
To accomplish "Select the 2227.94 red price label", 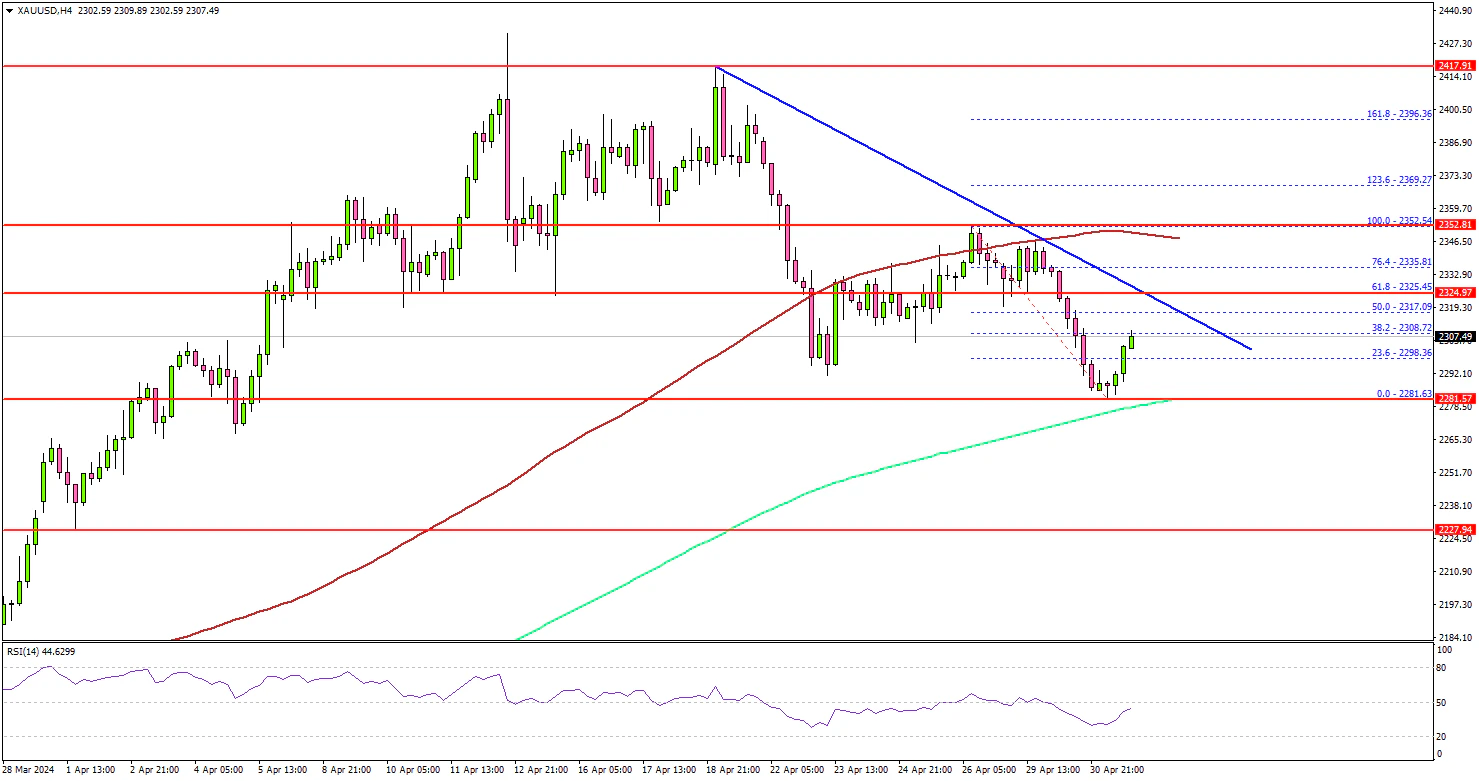I will pos(1455,529).
